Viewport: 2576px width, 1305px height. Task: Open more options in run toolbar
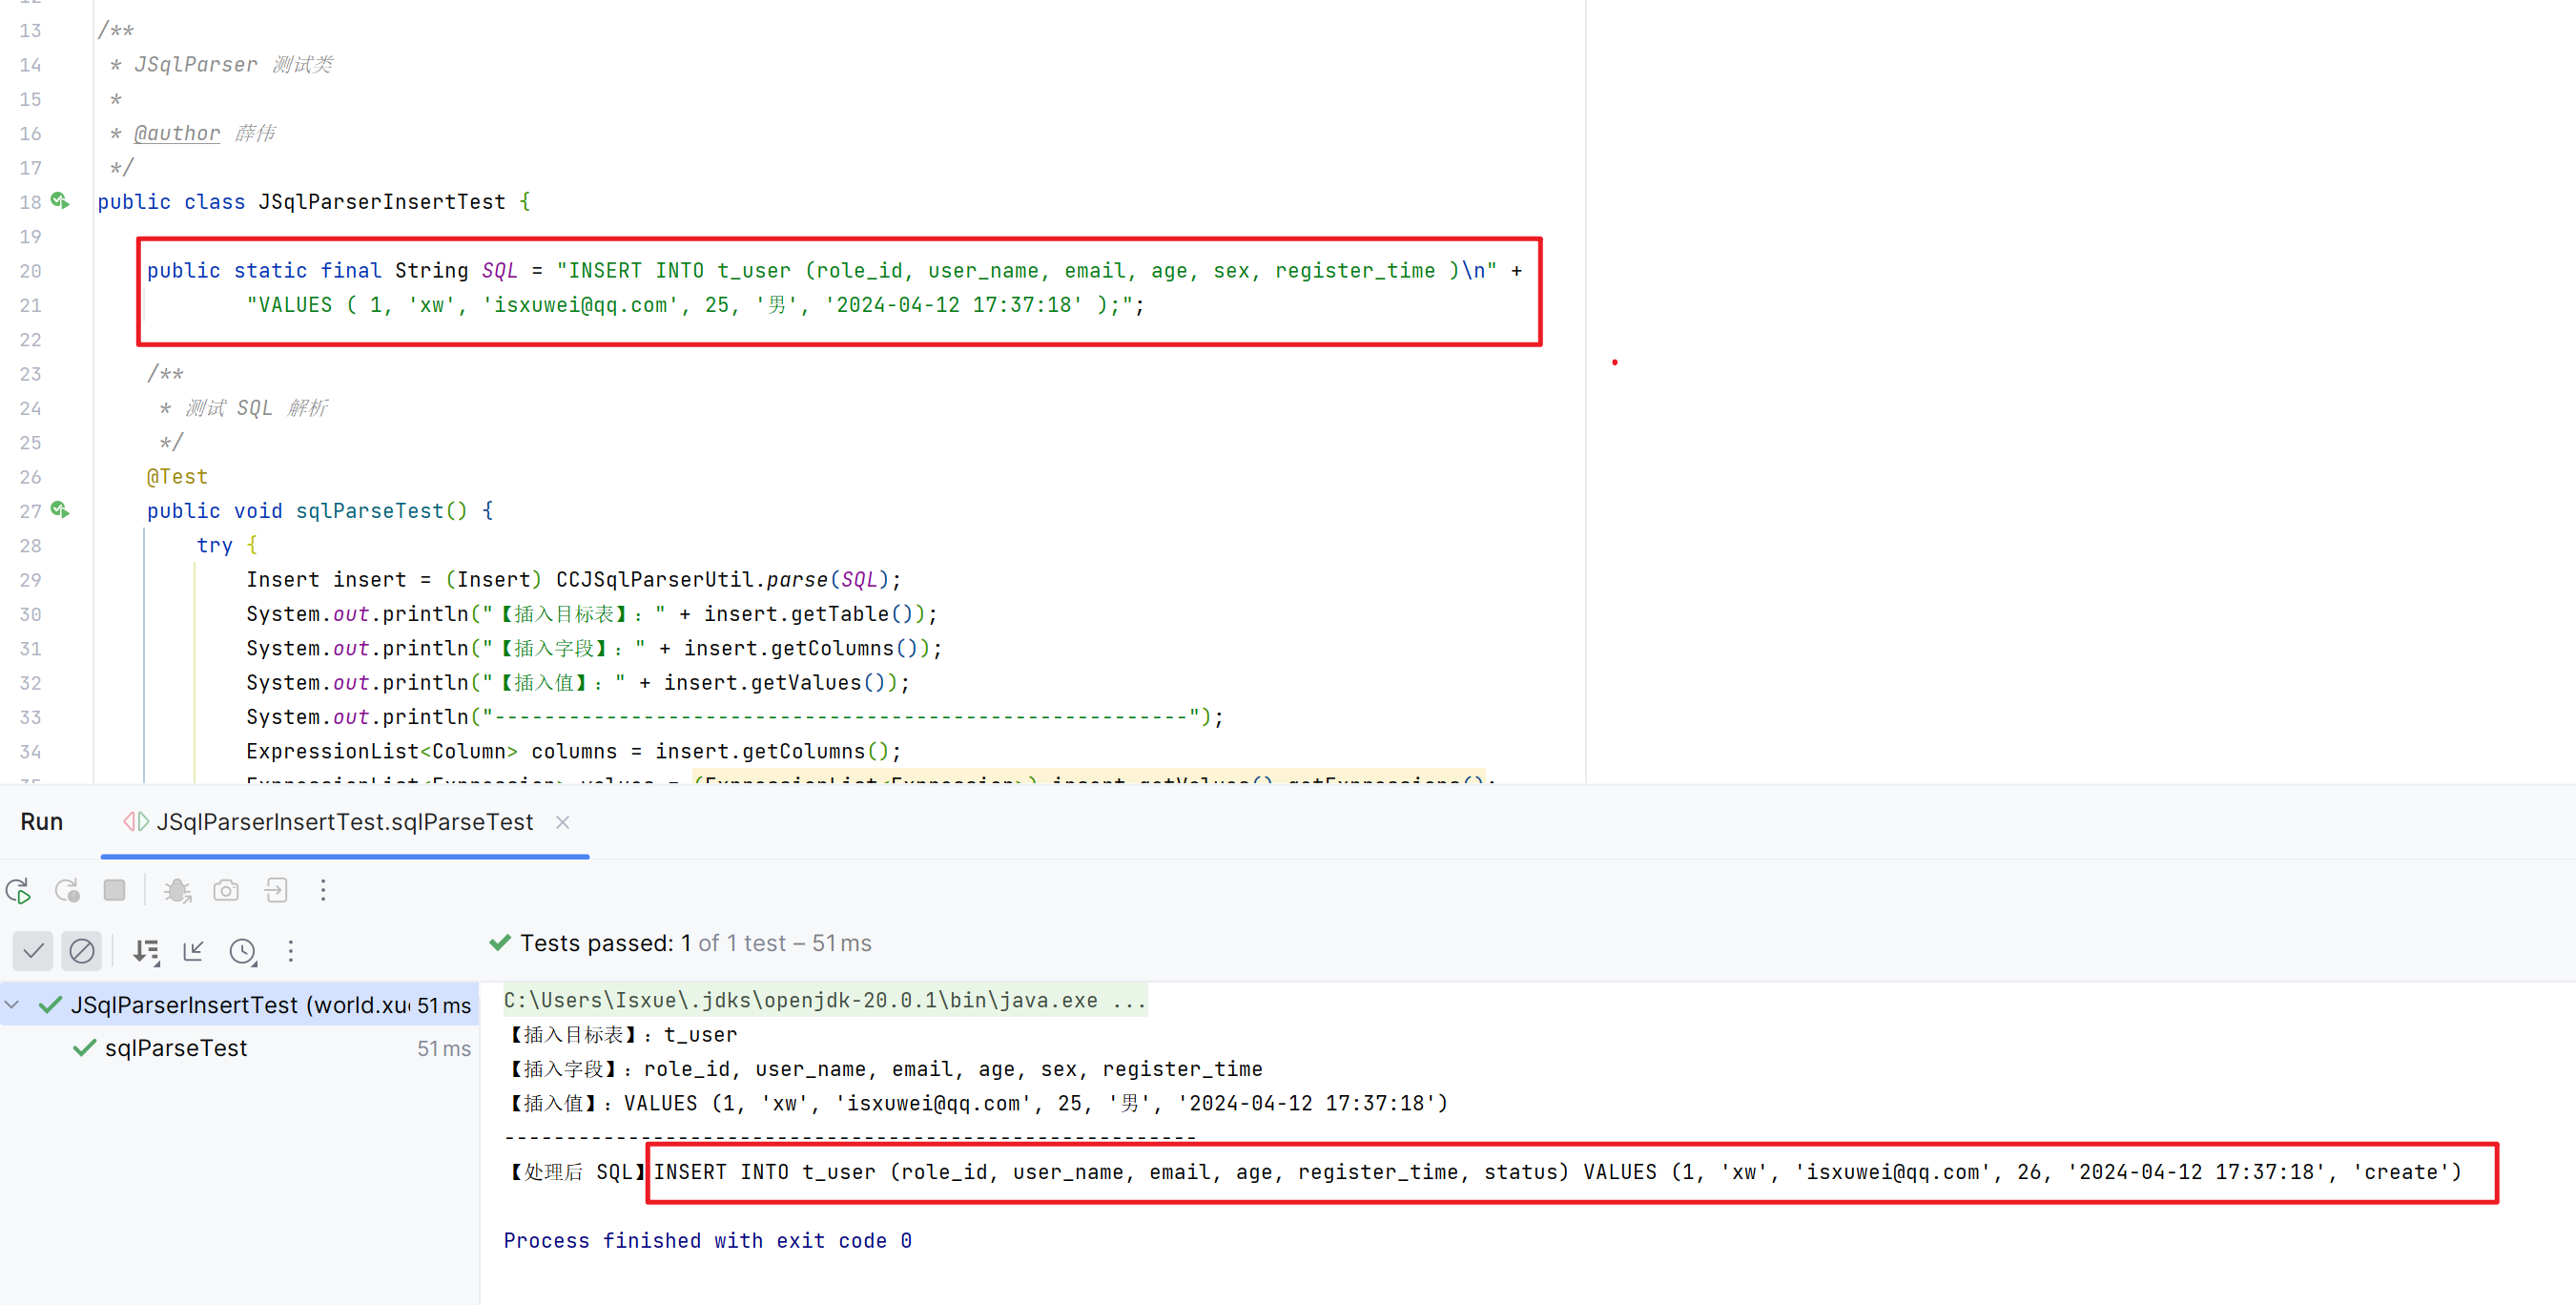click(323, 890)
